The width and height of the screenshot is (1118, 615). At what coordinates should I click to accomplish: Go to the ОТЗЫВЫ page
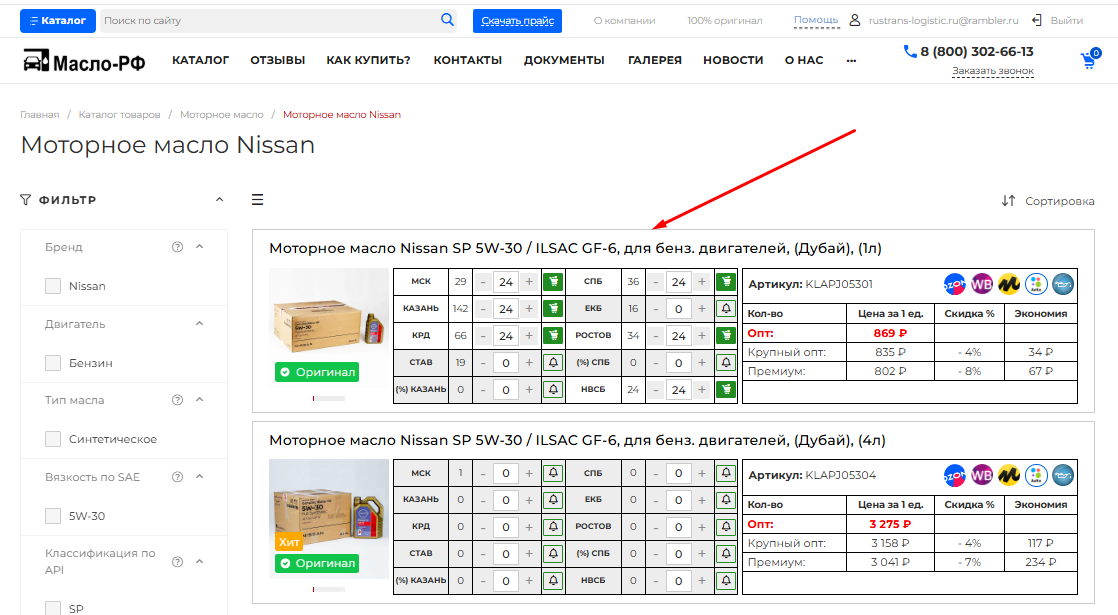pyautogui.click(x=277, y=61)
